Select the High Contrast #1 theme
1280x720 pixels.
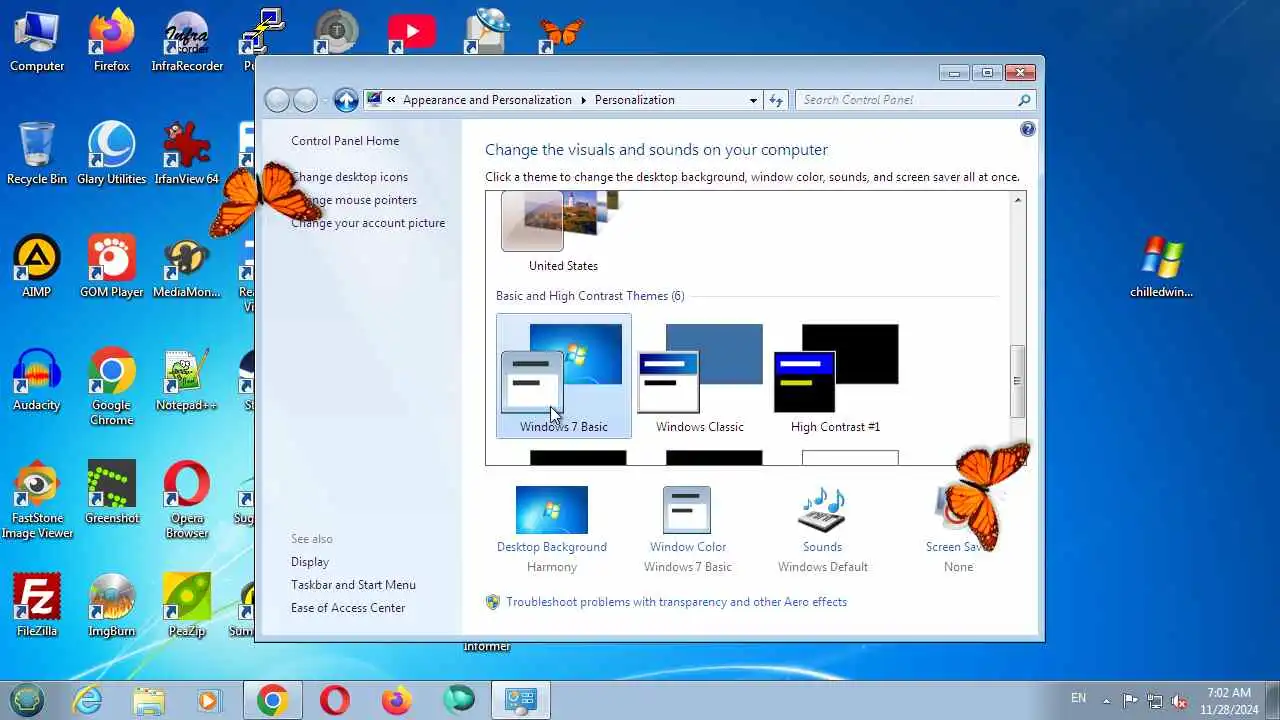(x=836, y=376)
